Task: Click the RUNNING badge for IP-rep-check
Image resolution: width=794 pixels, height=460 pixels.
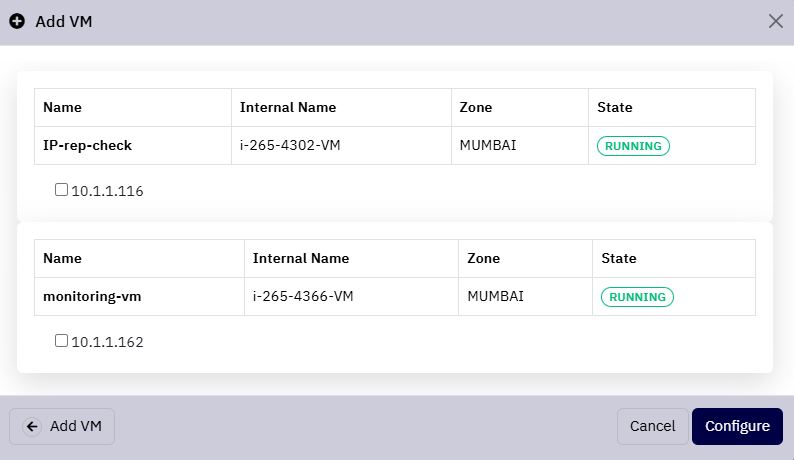Action: click(633, 146)
